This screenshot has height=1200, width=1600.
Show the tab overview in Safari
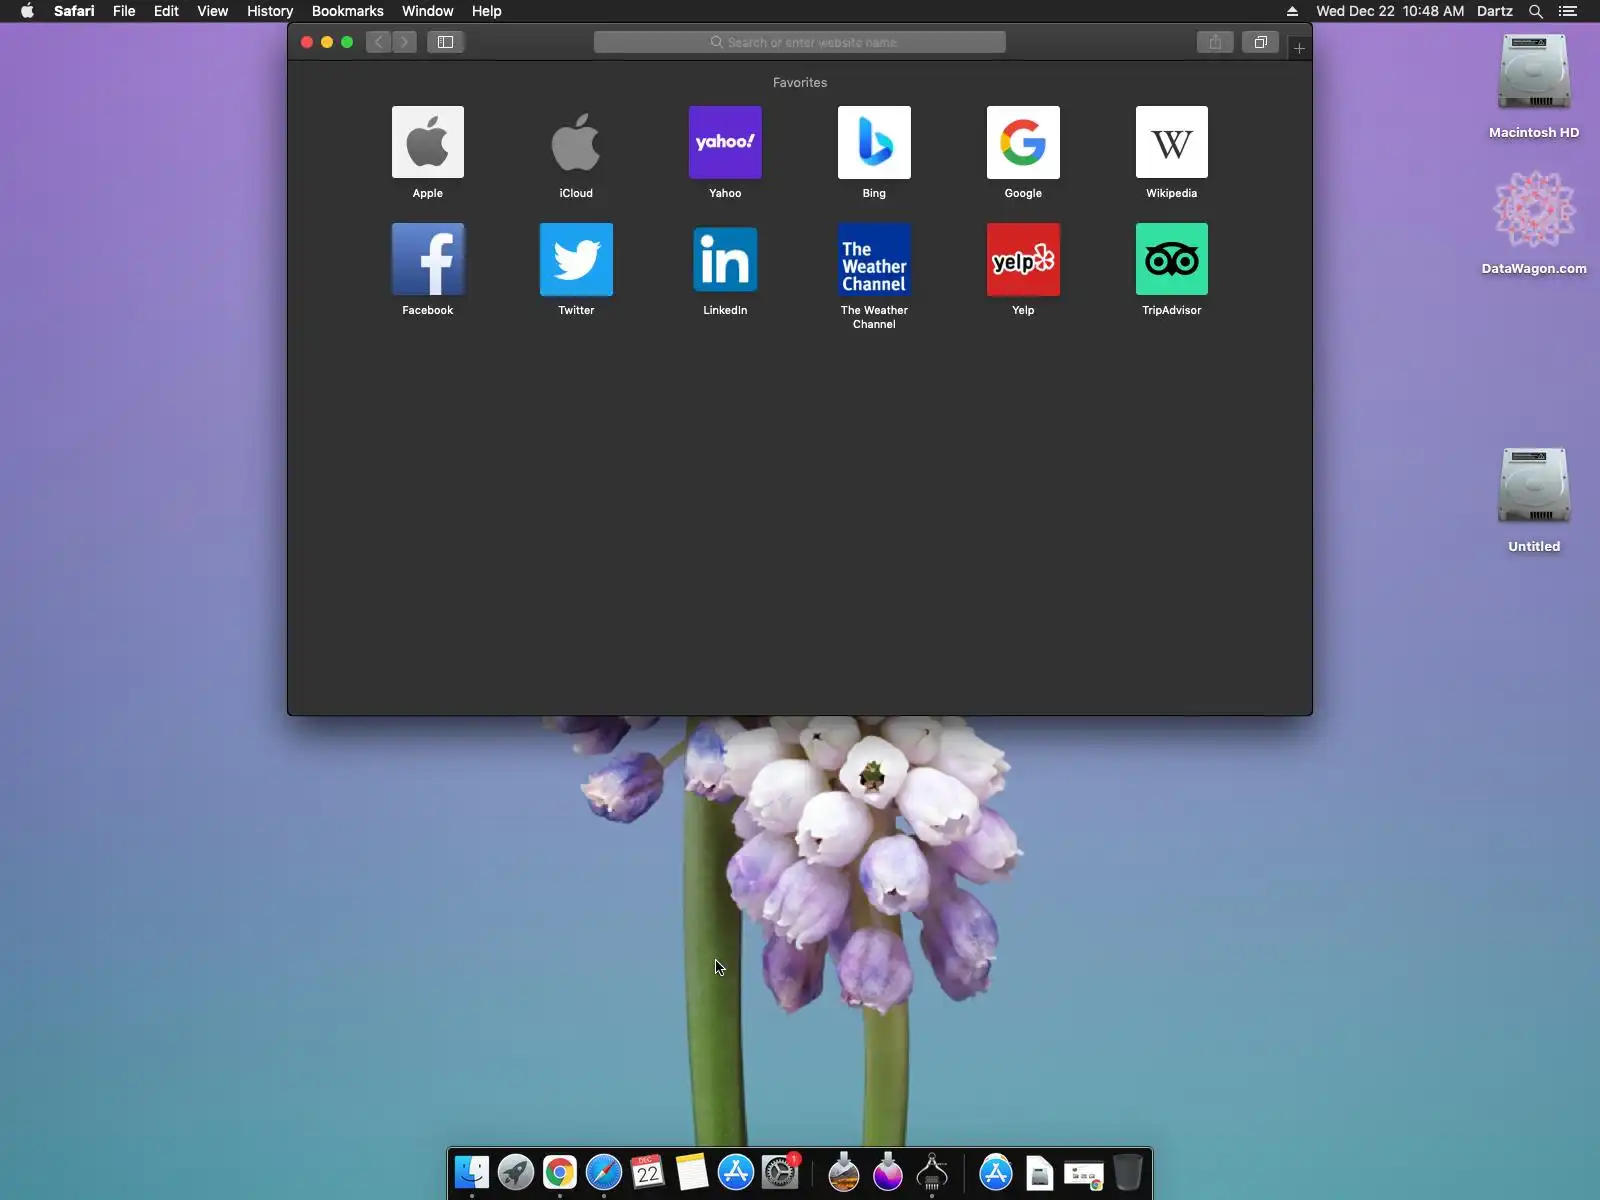click(x=1261, y=42)
